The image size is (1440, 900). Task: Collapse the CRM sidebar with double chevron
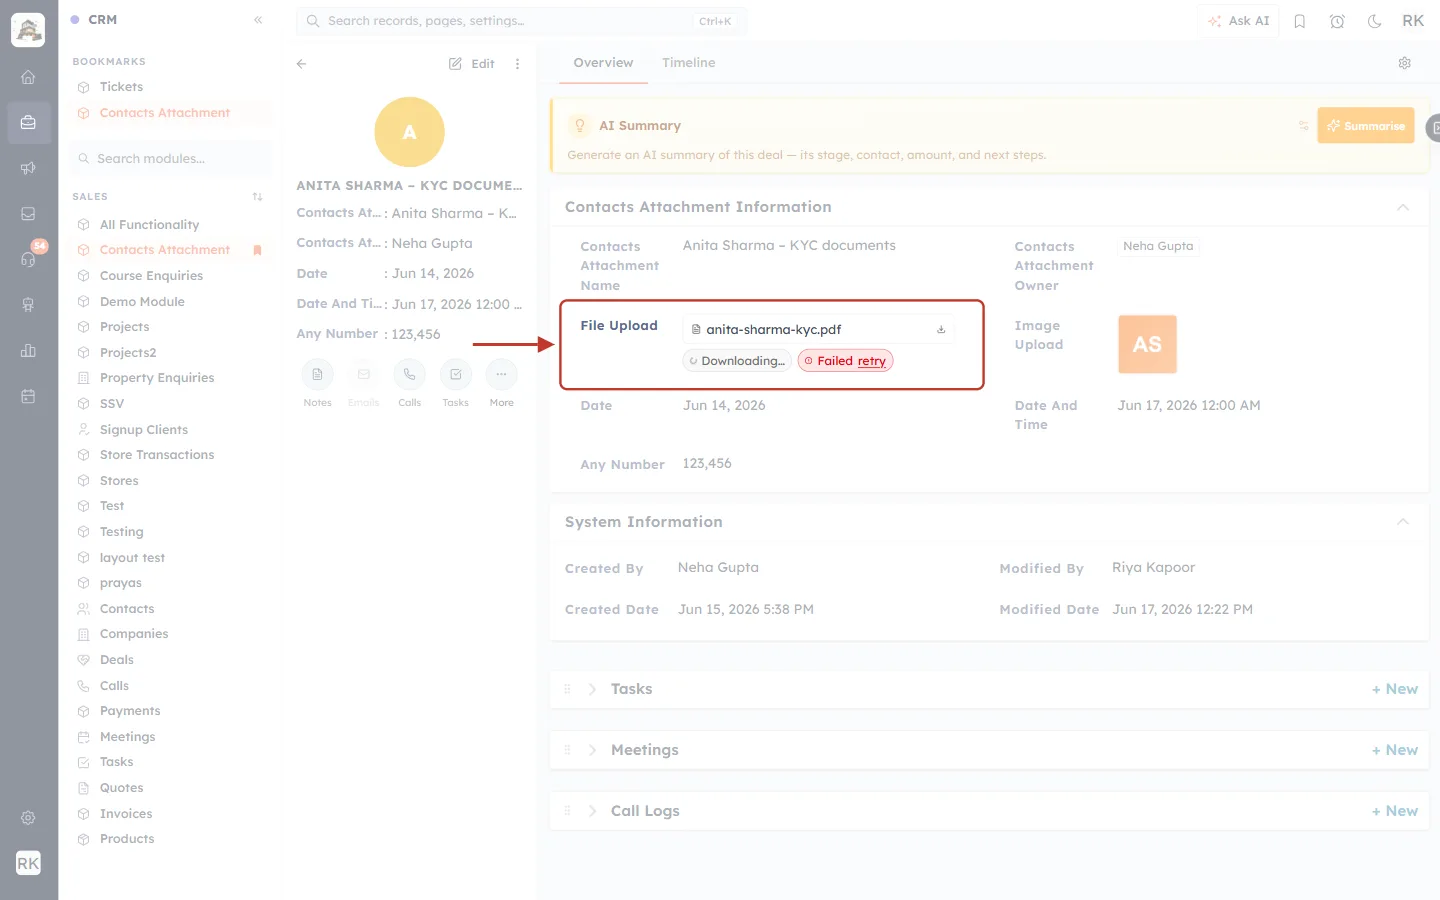pyautogui.click(x=258, y=20)
